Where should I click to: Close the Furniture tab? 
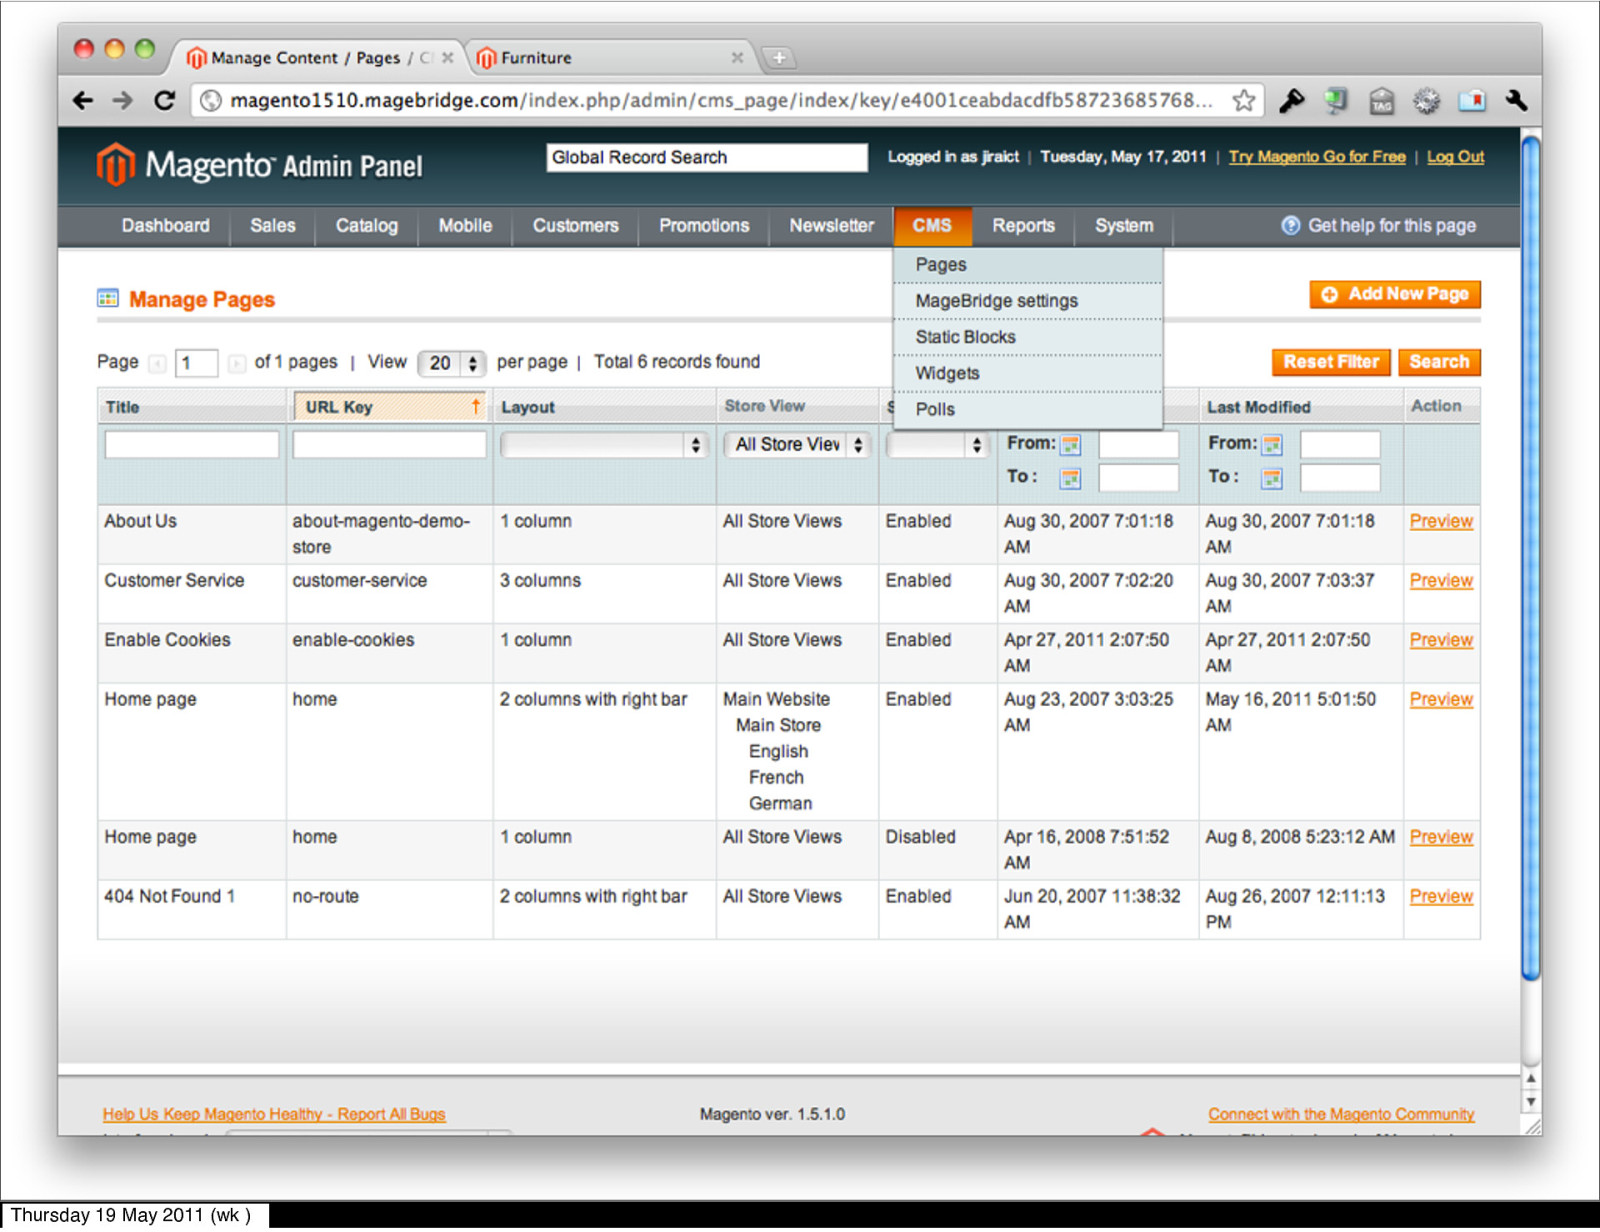click(x=737, y=58)
